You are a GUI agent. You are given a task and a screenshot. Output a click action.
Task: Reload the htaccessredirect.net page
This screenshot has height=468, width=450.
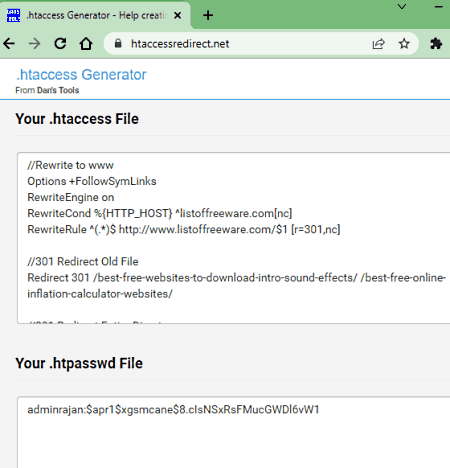(60, 44)
